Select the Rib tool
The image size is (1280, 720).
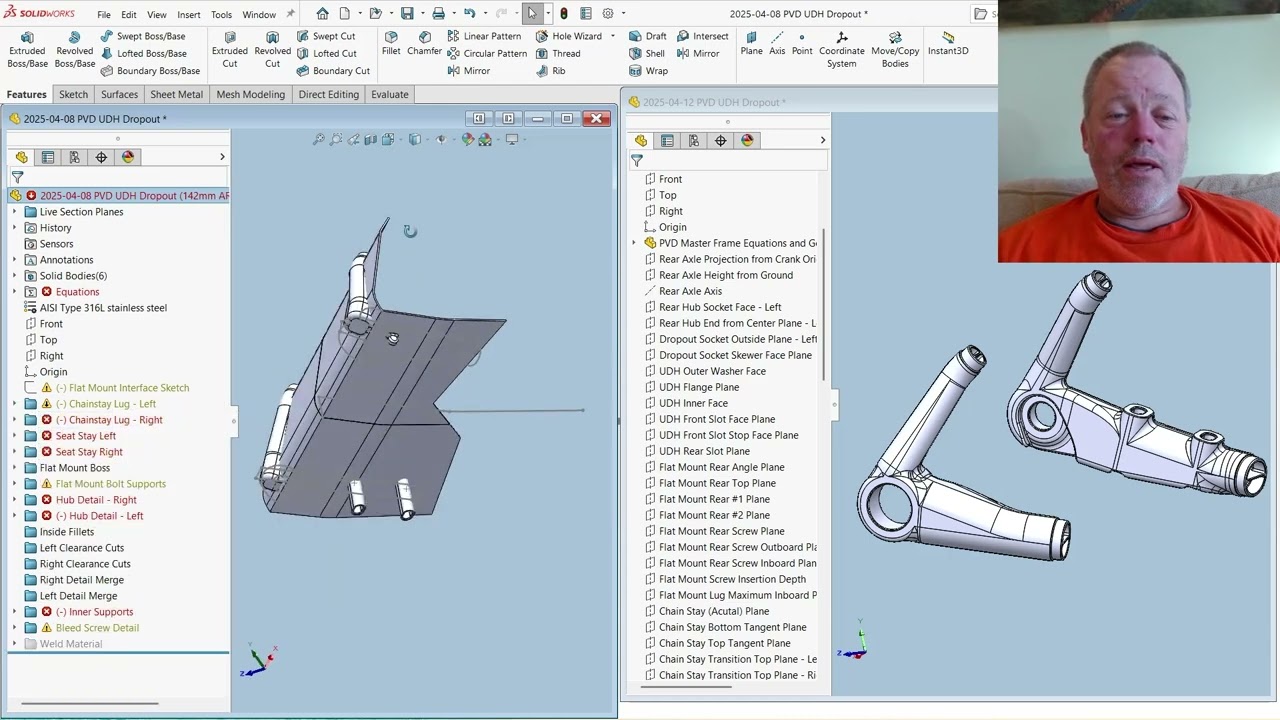click(x=551, y=71)
